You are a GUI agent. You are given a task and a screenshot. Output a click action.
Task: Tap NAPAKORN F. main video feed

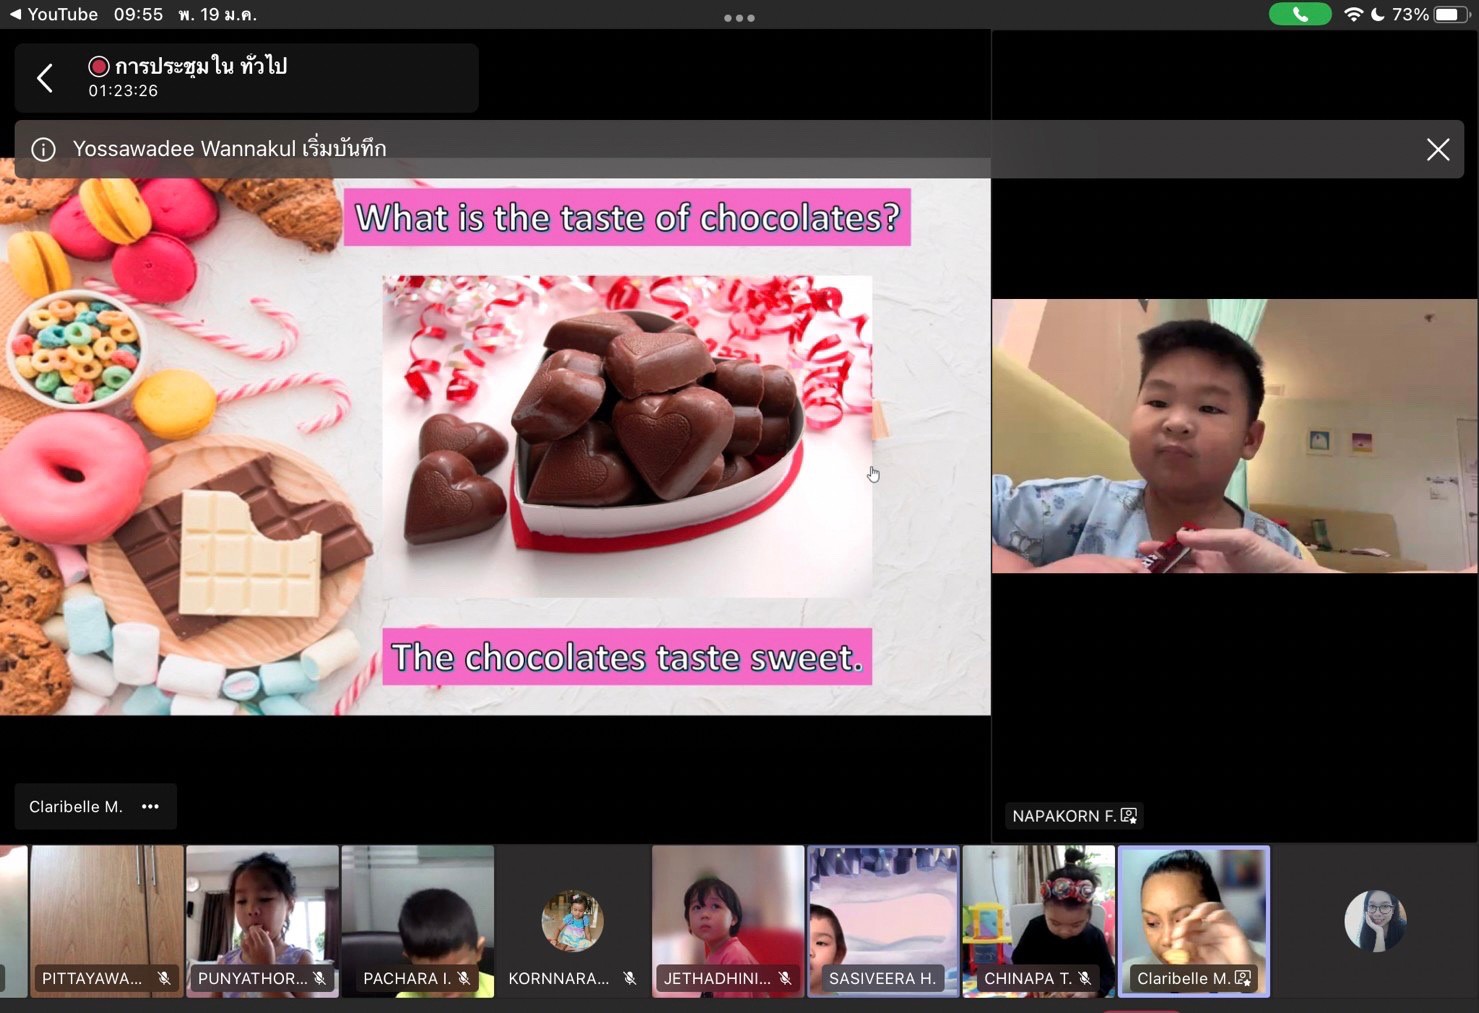pyautogui.click(x=1234, y=436)
